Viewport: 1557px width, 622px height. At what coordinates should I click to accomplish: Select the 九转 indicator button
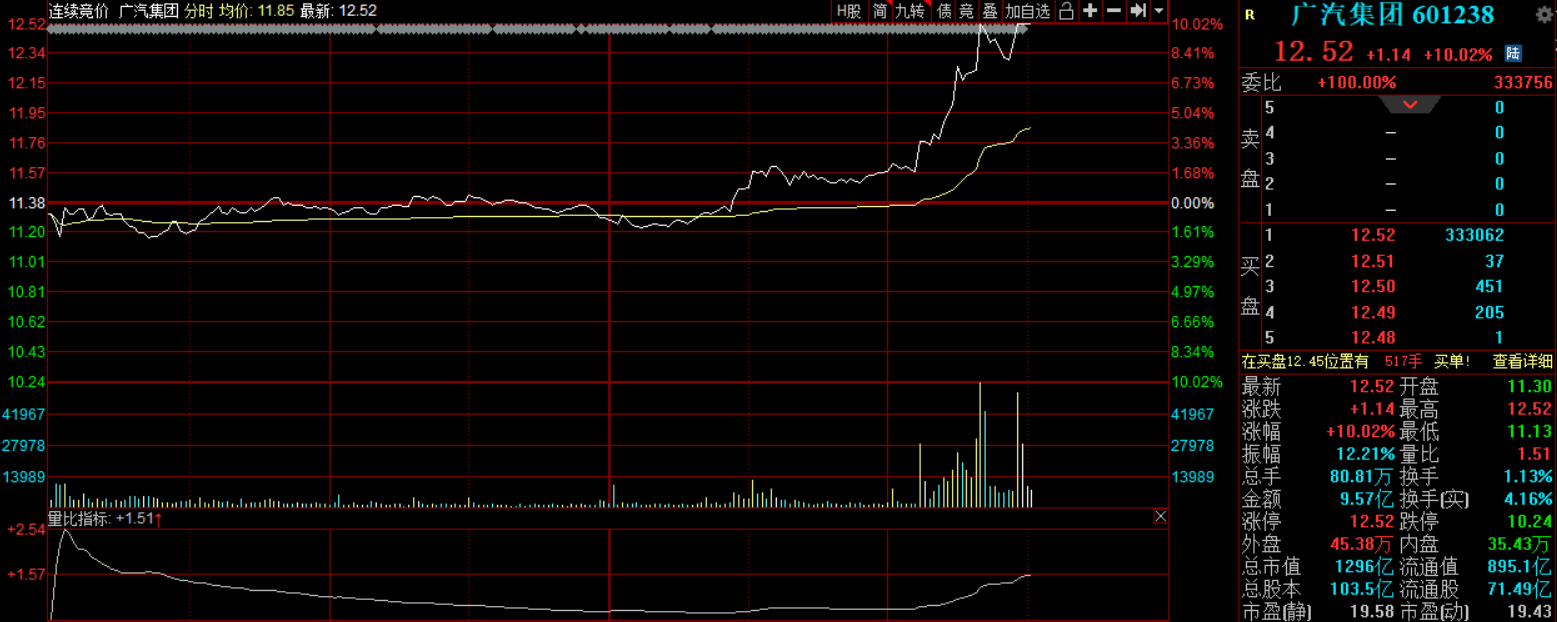click(x=910, y=11)
